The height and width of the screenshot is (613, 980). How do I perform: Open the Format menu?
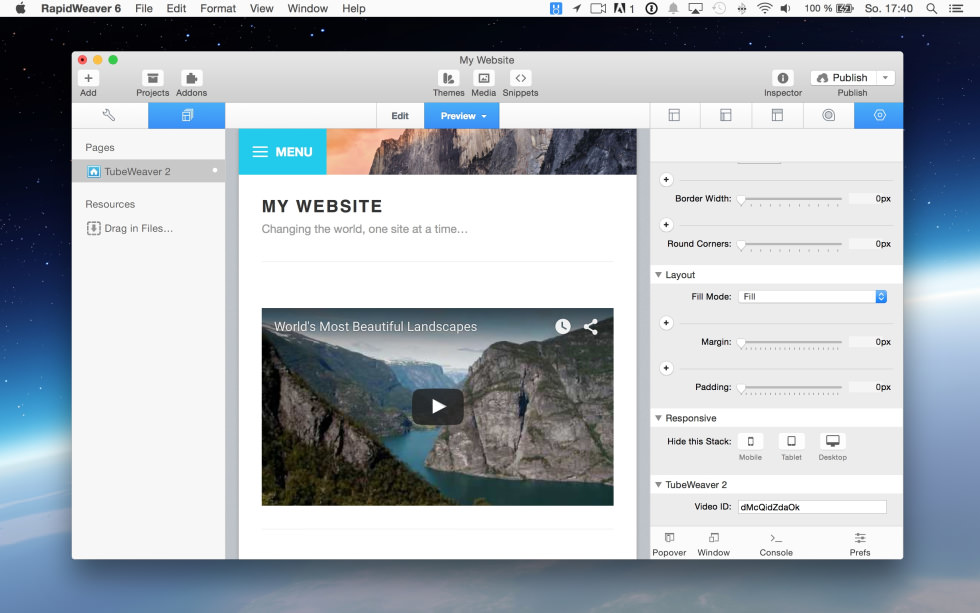[x=218, y=9]
